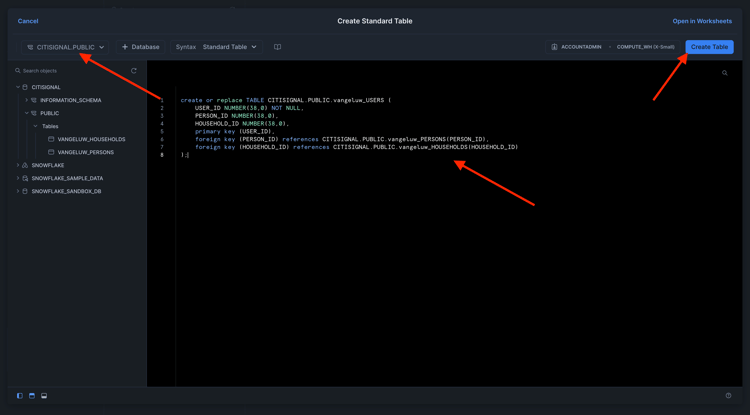The width and height of the screenshot is (750, 415).
Task: Click the add Database button
Action: (x=141, y=47)
